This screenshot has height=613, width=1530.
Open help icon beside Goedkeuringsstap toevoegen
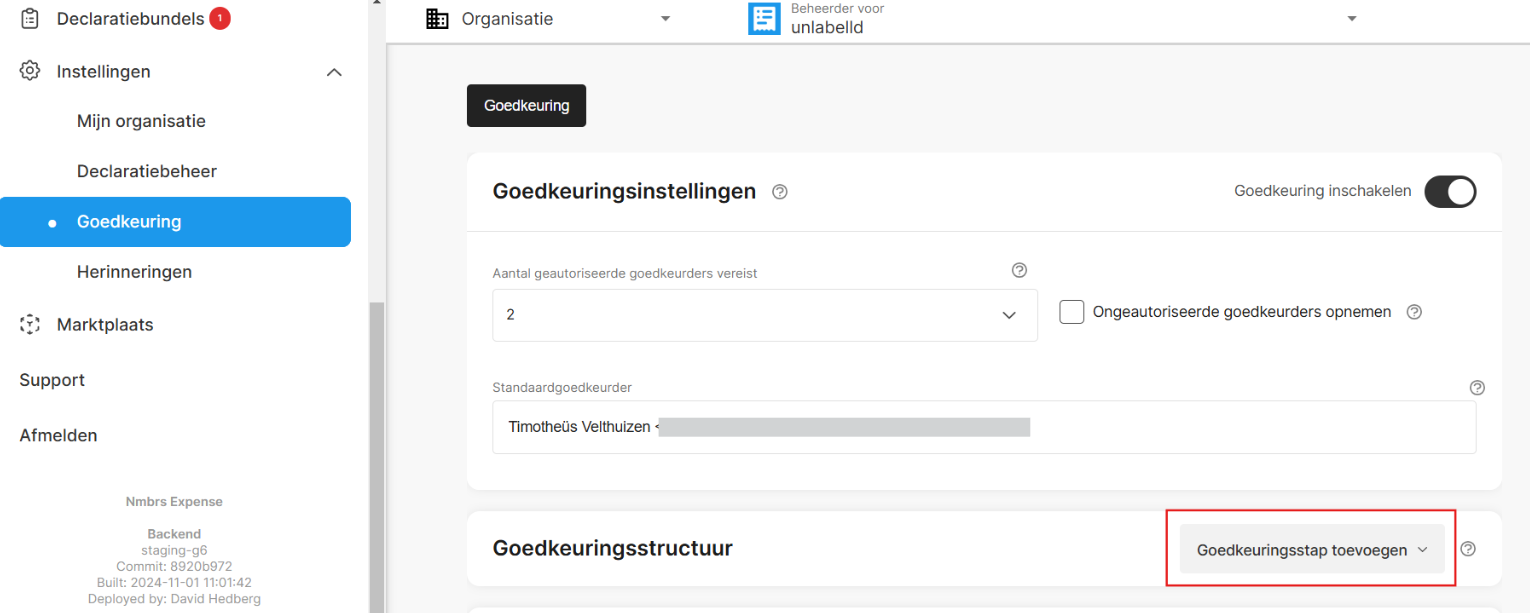pos(1468,549)
